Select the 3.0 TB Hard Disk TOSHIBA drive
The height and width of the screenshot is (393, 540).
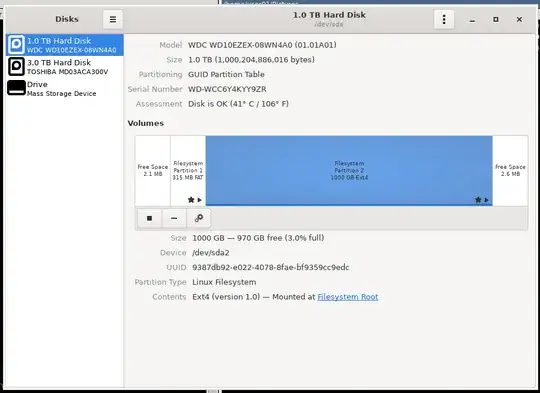pyautogui.click(x=65, y=67)
